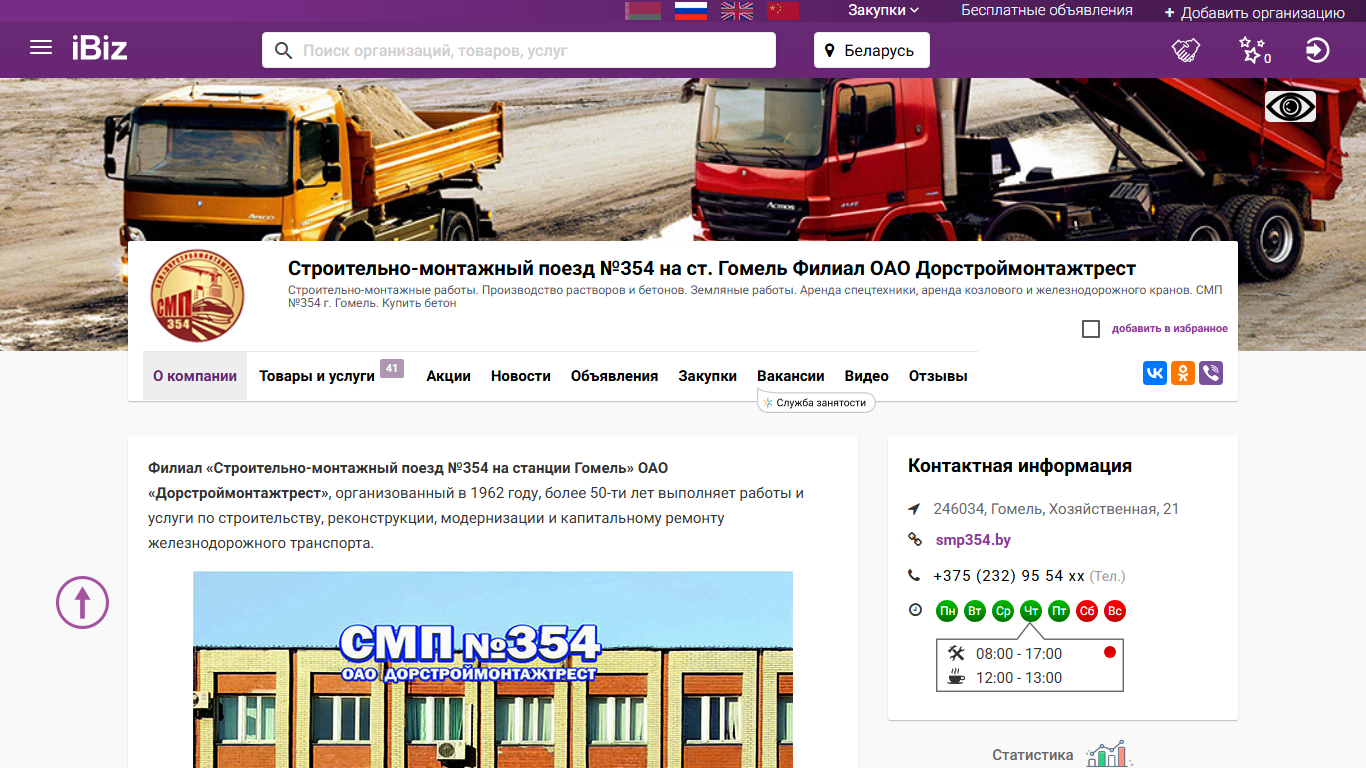Click the search magnifier icon
Screen dimensions: 1366x768
point(284,50)
